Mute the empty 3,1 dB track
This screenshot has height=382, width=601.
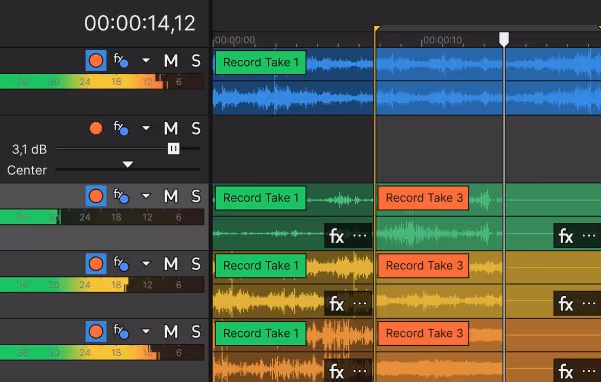pos(171,128)
